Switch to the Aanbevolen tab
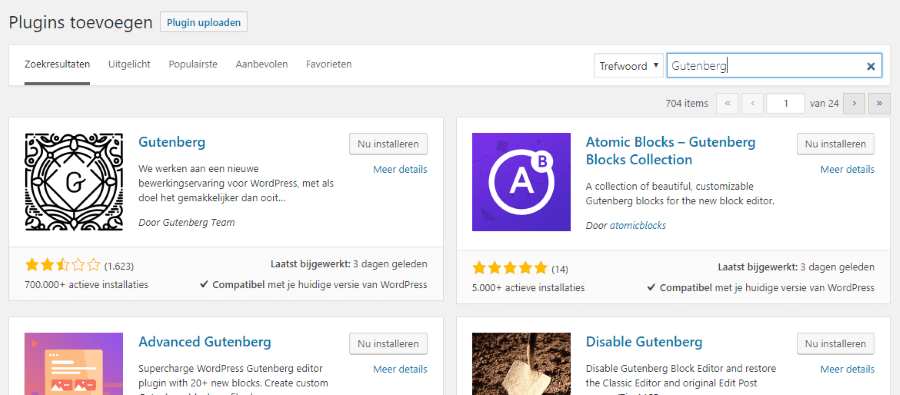 coord(262,64)
